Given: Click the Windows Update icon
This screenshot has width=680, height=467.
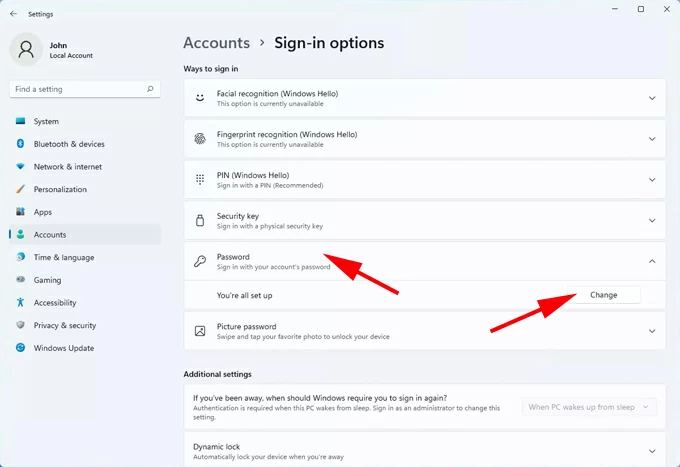Looking at the screenshot, I should click(x=20, y=348).
